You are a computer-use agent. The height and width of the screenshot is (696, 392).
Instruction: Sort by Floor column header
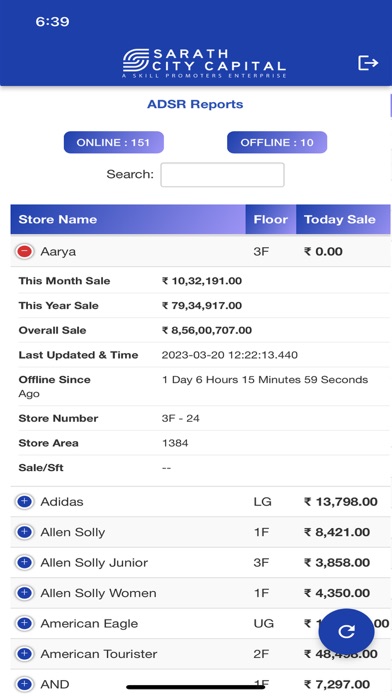(271, 219)
